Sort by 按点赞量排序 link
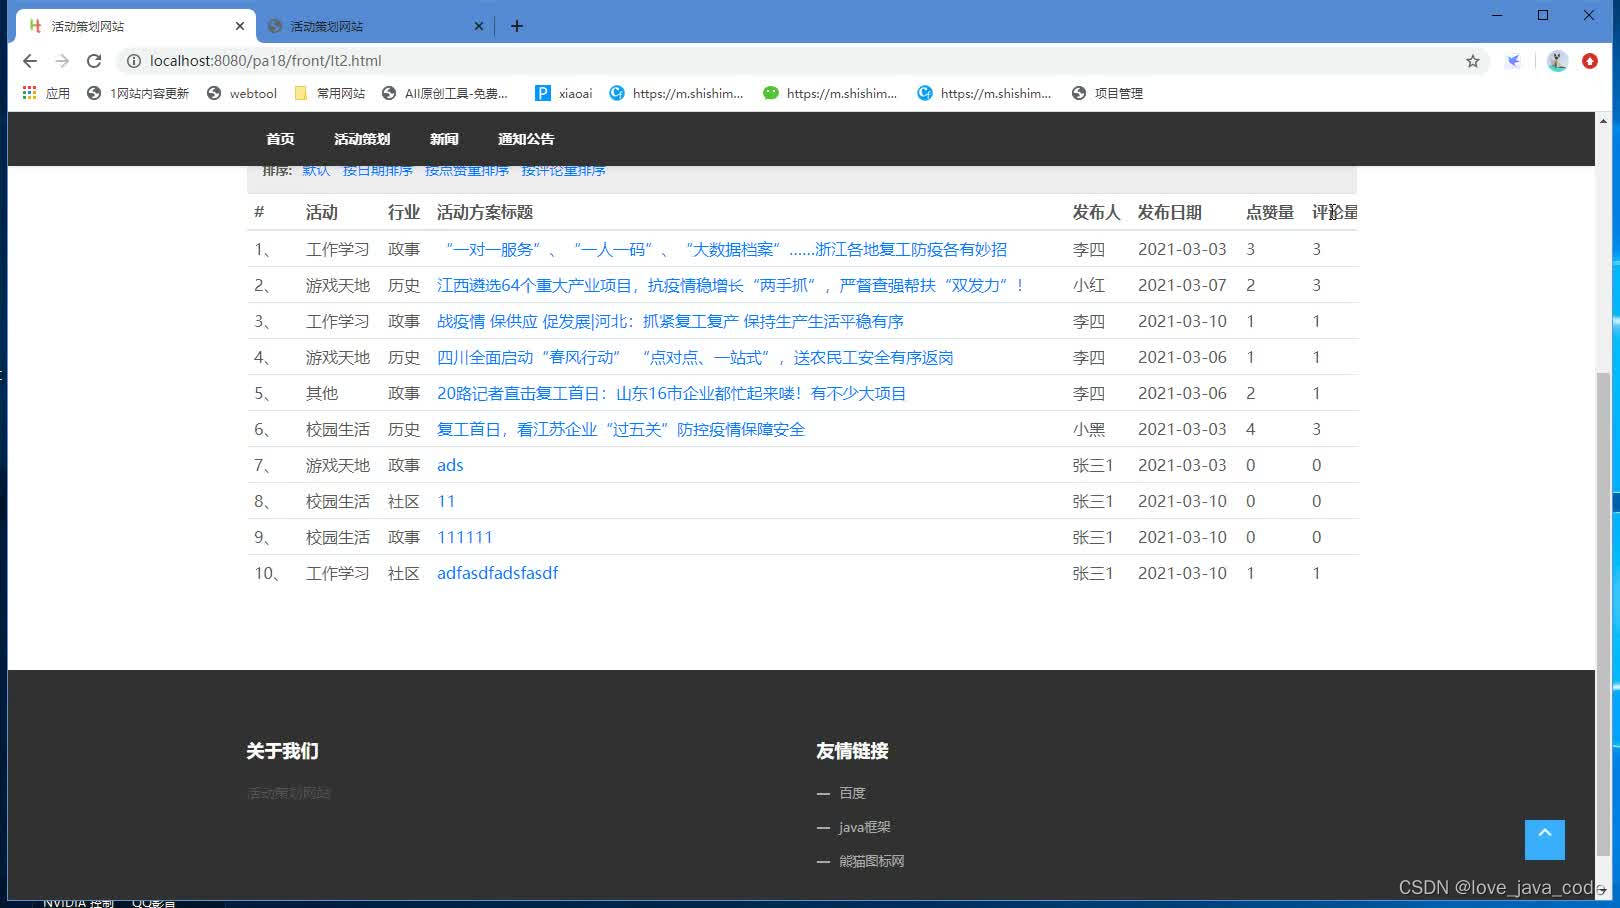The height and width of the screenshot is (908, 1620). [467, 171]
